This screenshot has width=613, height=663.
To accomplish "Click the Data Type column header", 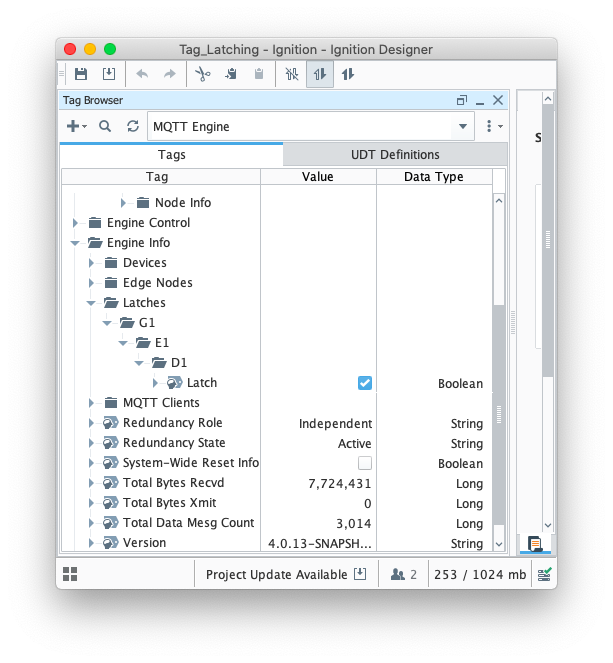I will 434,177.
